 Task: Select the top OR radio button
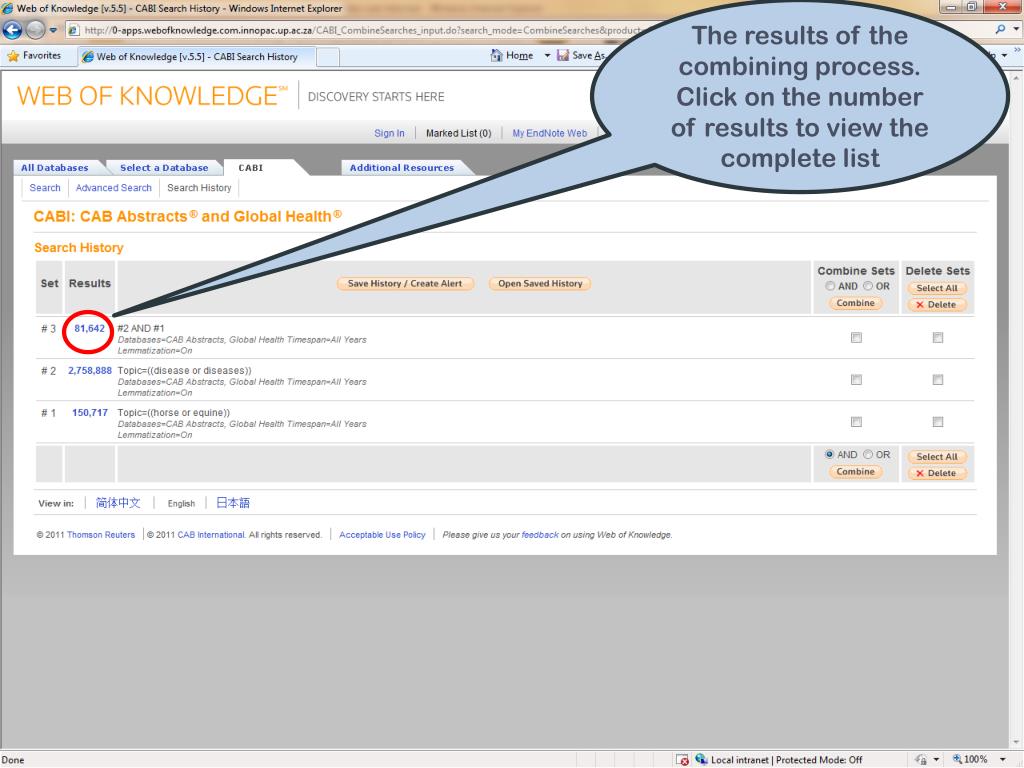click(868, 286)
